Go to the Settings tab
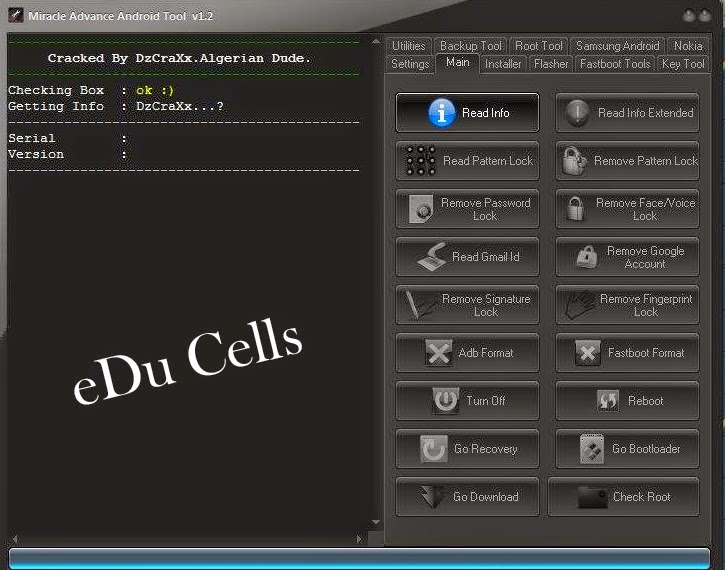The image size is (726, 570). point(410,63)
